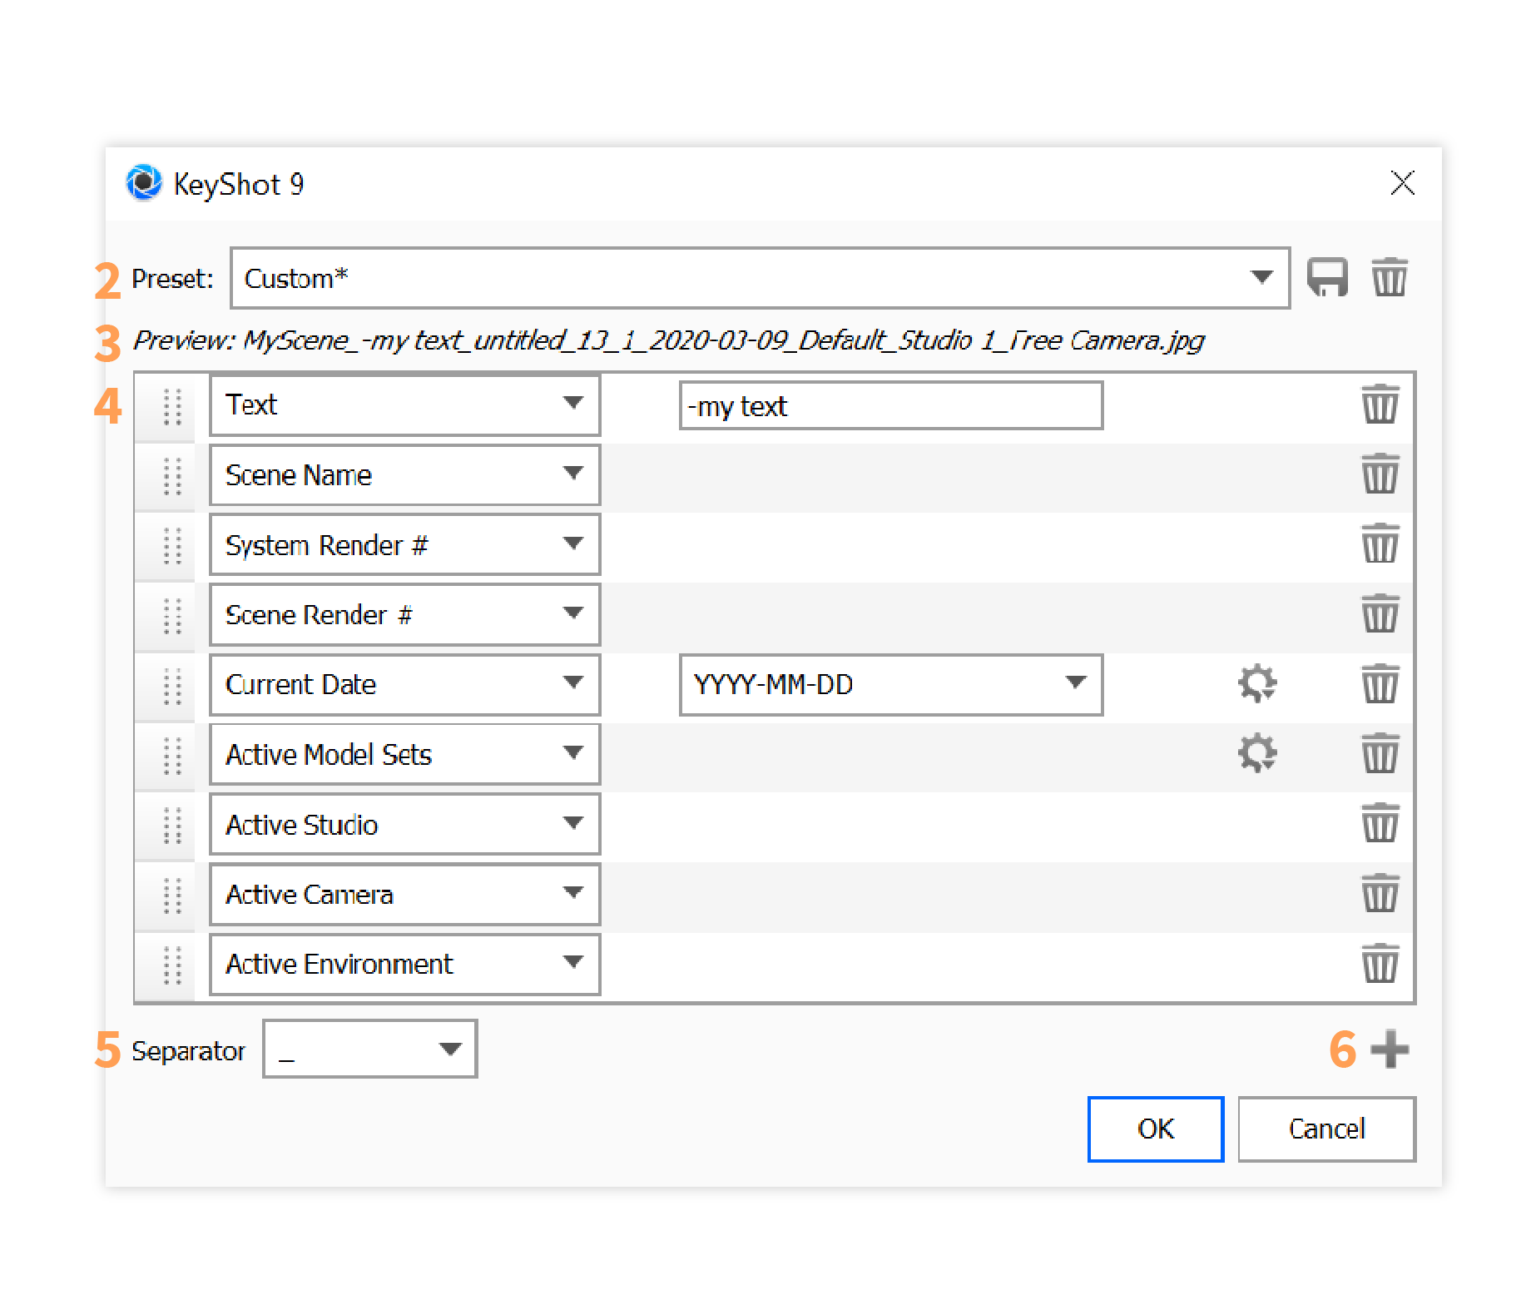Image resolution: width=1536 pixels, height=1300 pixels.
Task: Open settings for Current Date element
Action: (1257, 684)
